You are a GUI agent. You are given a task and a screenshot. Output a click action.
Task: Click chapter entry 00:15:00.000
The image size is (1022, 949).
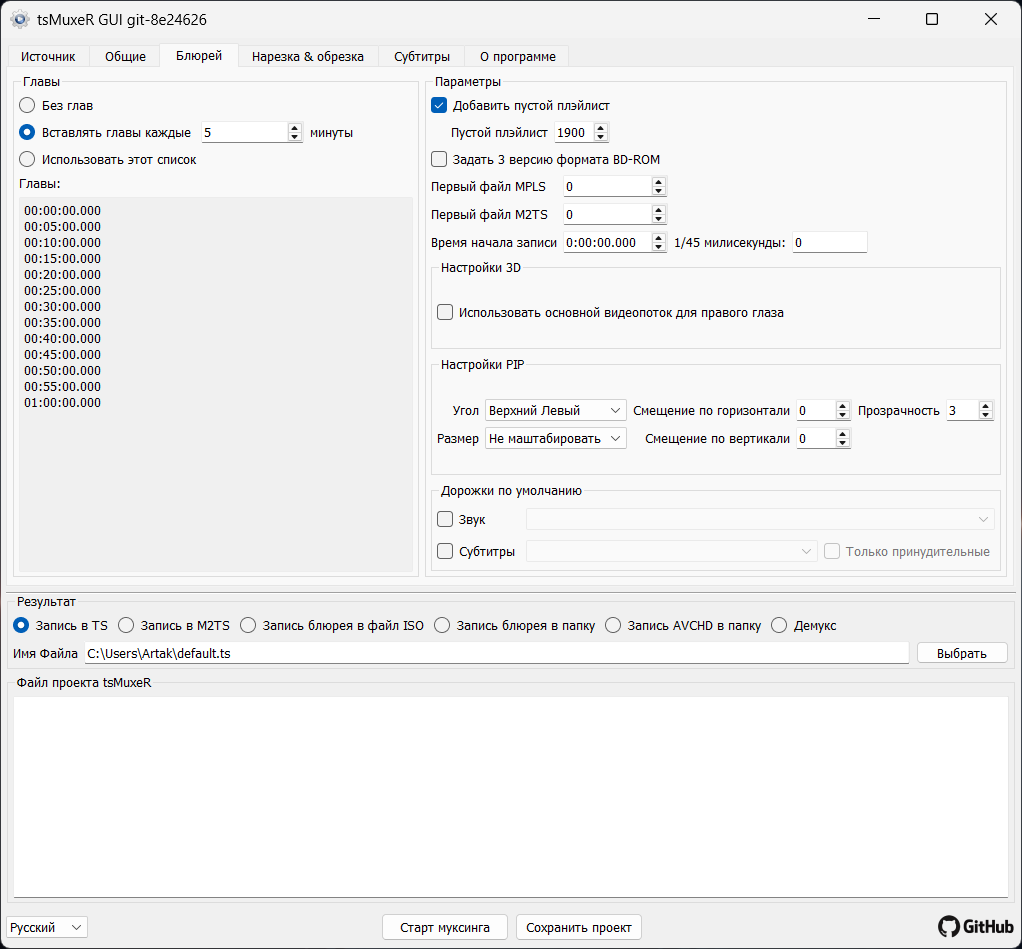coord(63,258)
